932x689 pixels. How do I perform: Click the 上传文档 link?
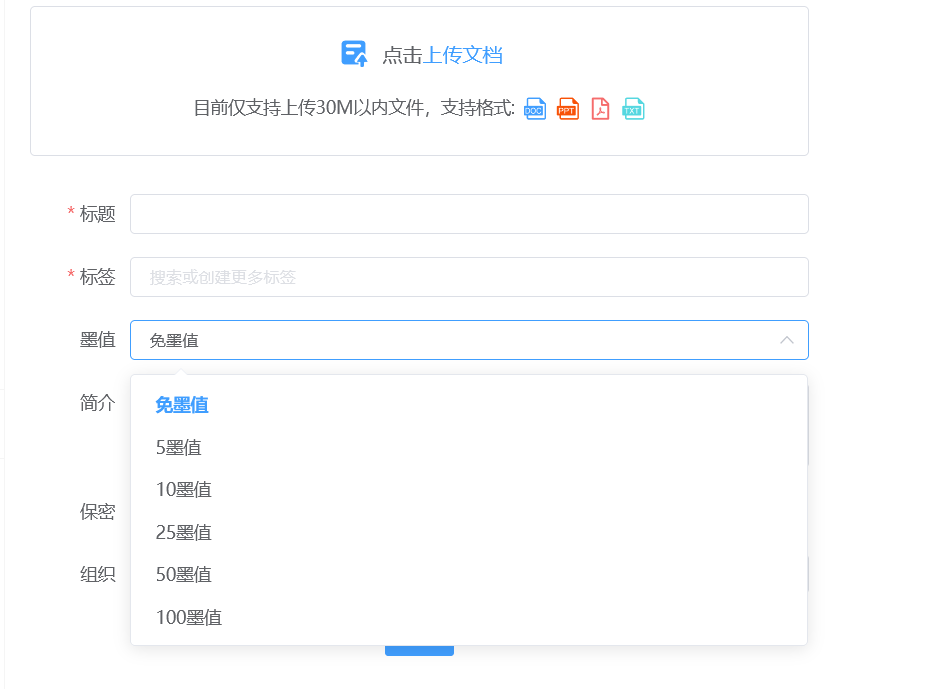tap(462, 55)
